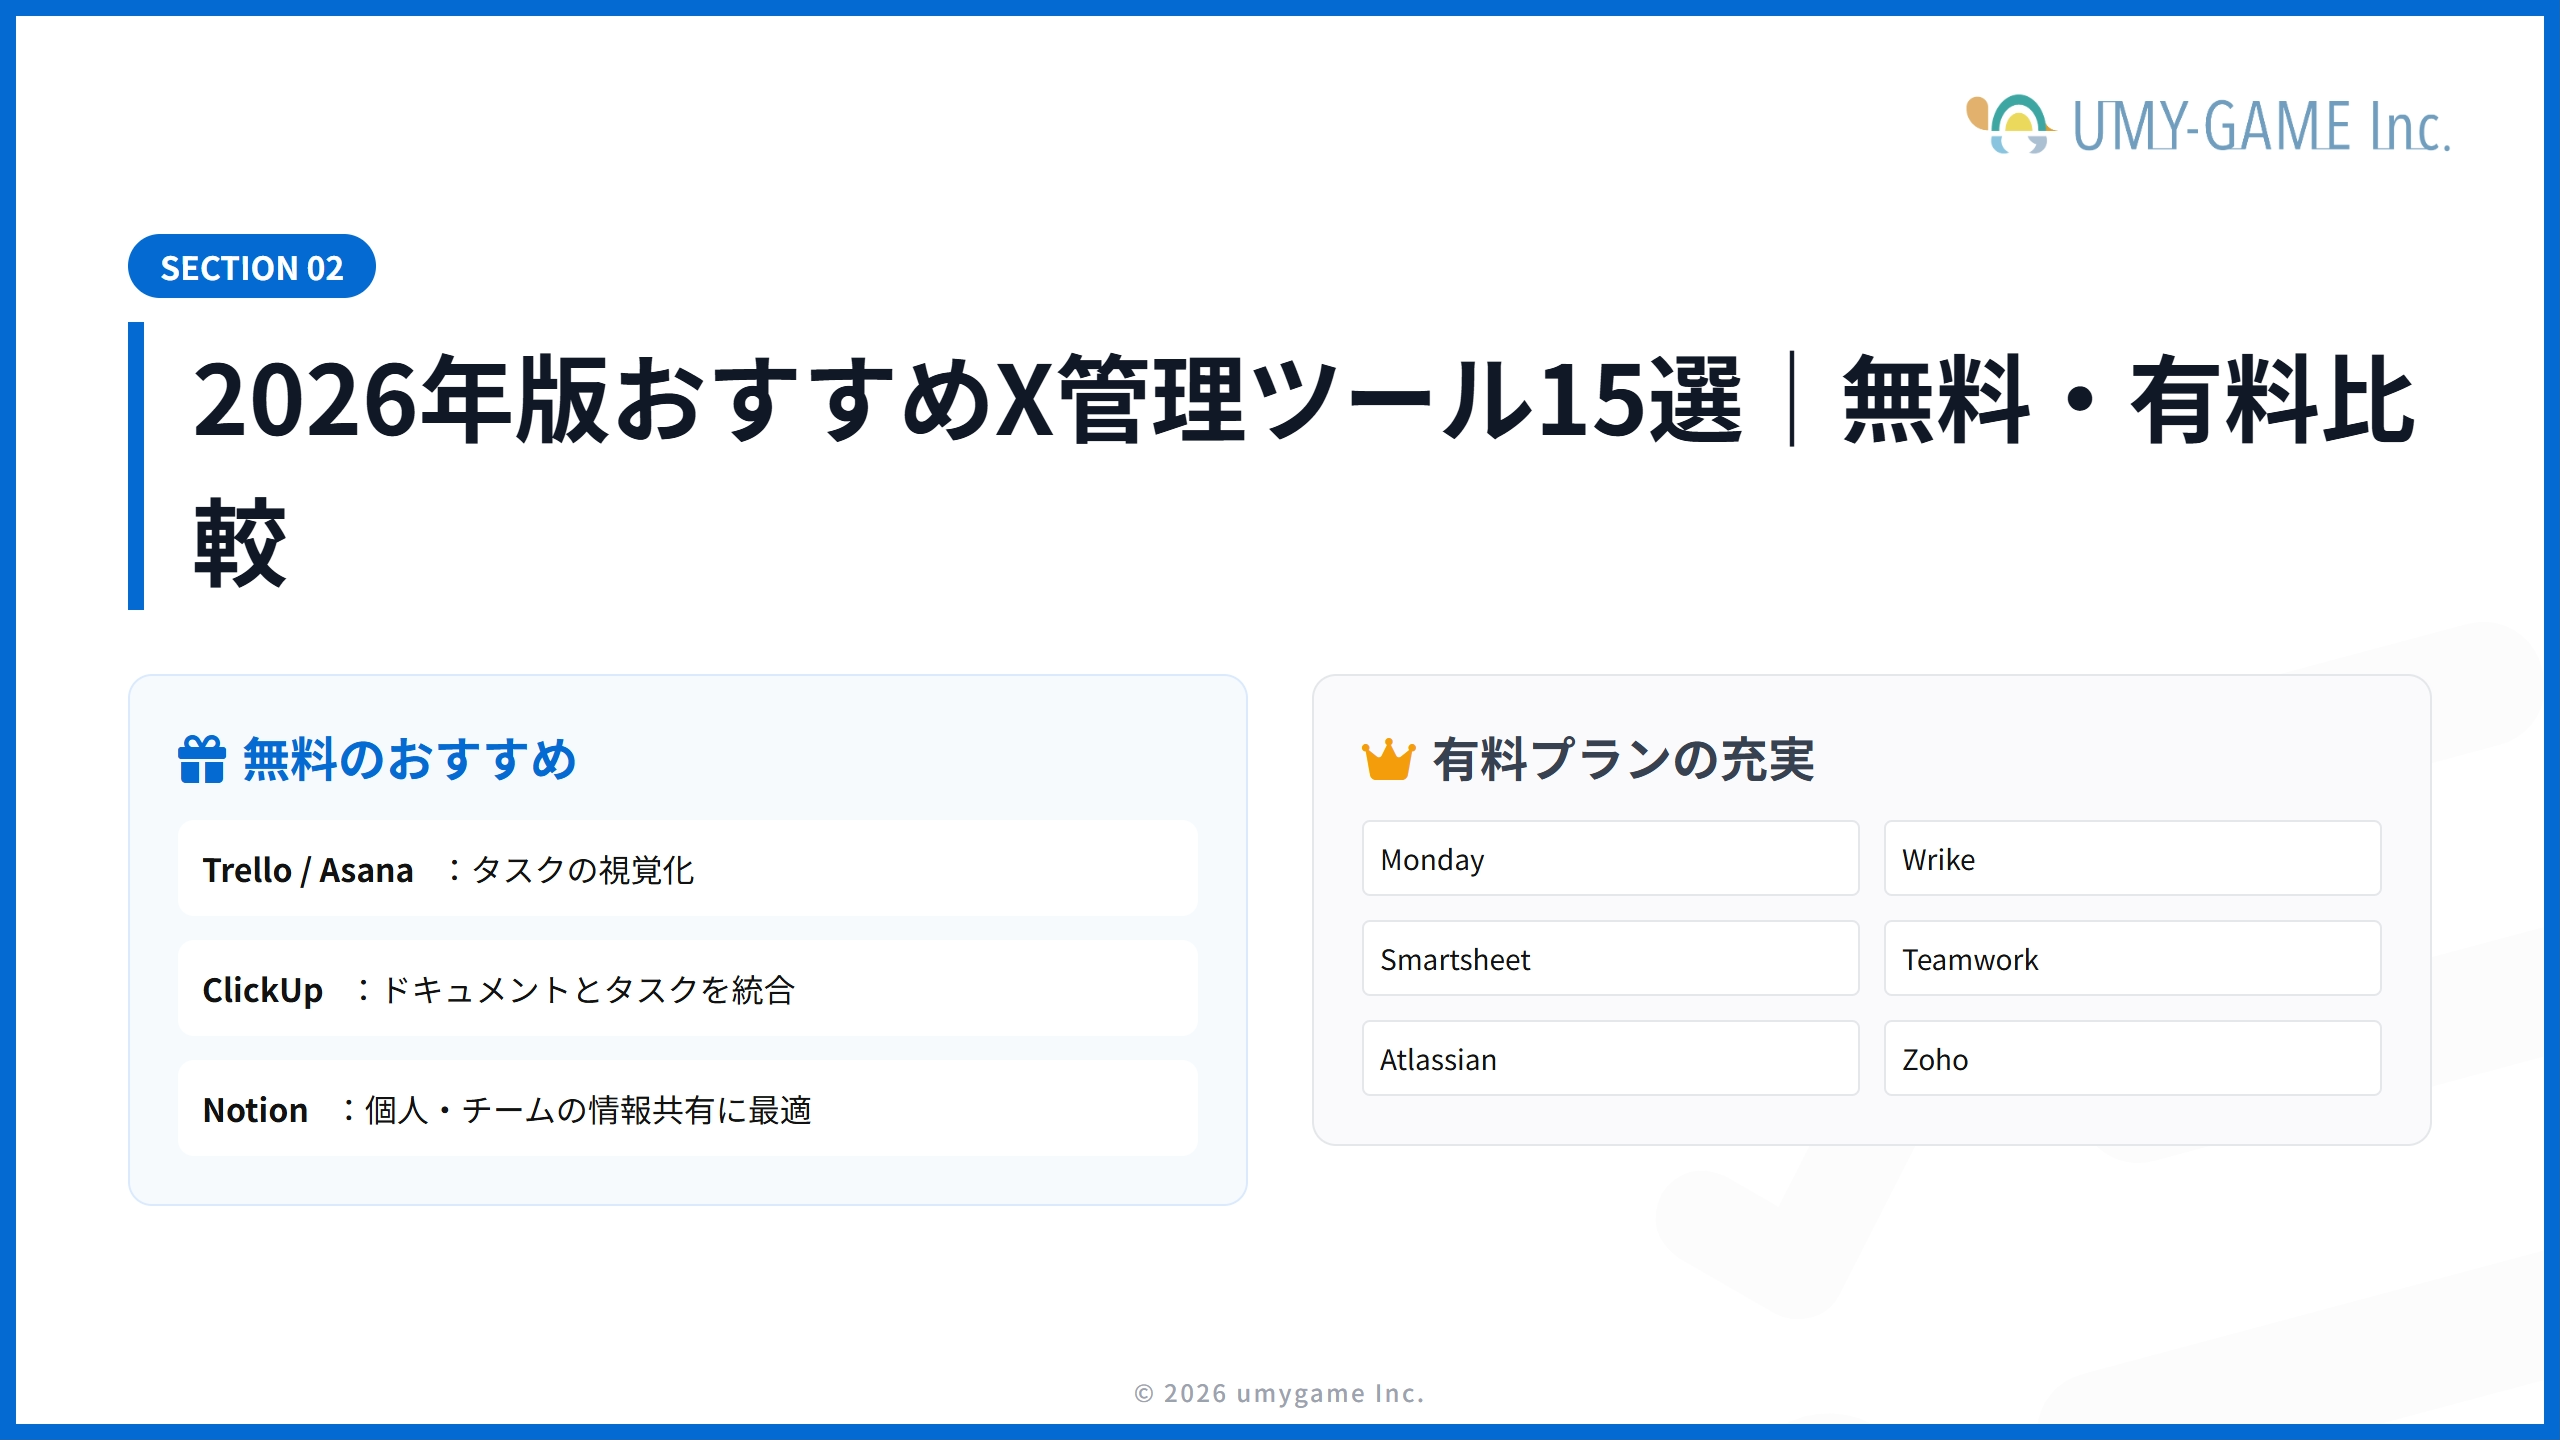
Task: Expand the ClickUp row
Action: (x=687, y=989)
